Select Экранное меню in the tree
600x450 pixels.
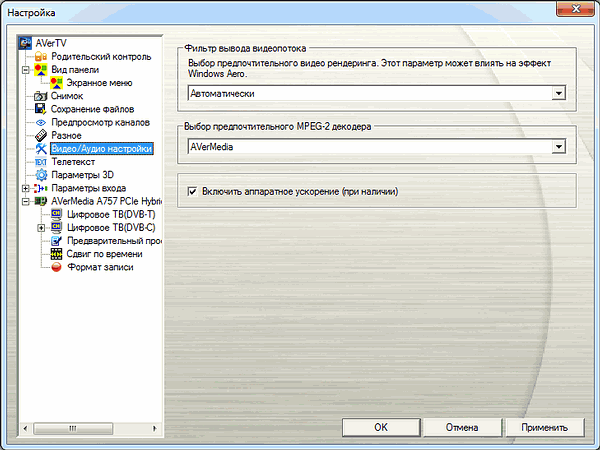click(99, 83)
